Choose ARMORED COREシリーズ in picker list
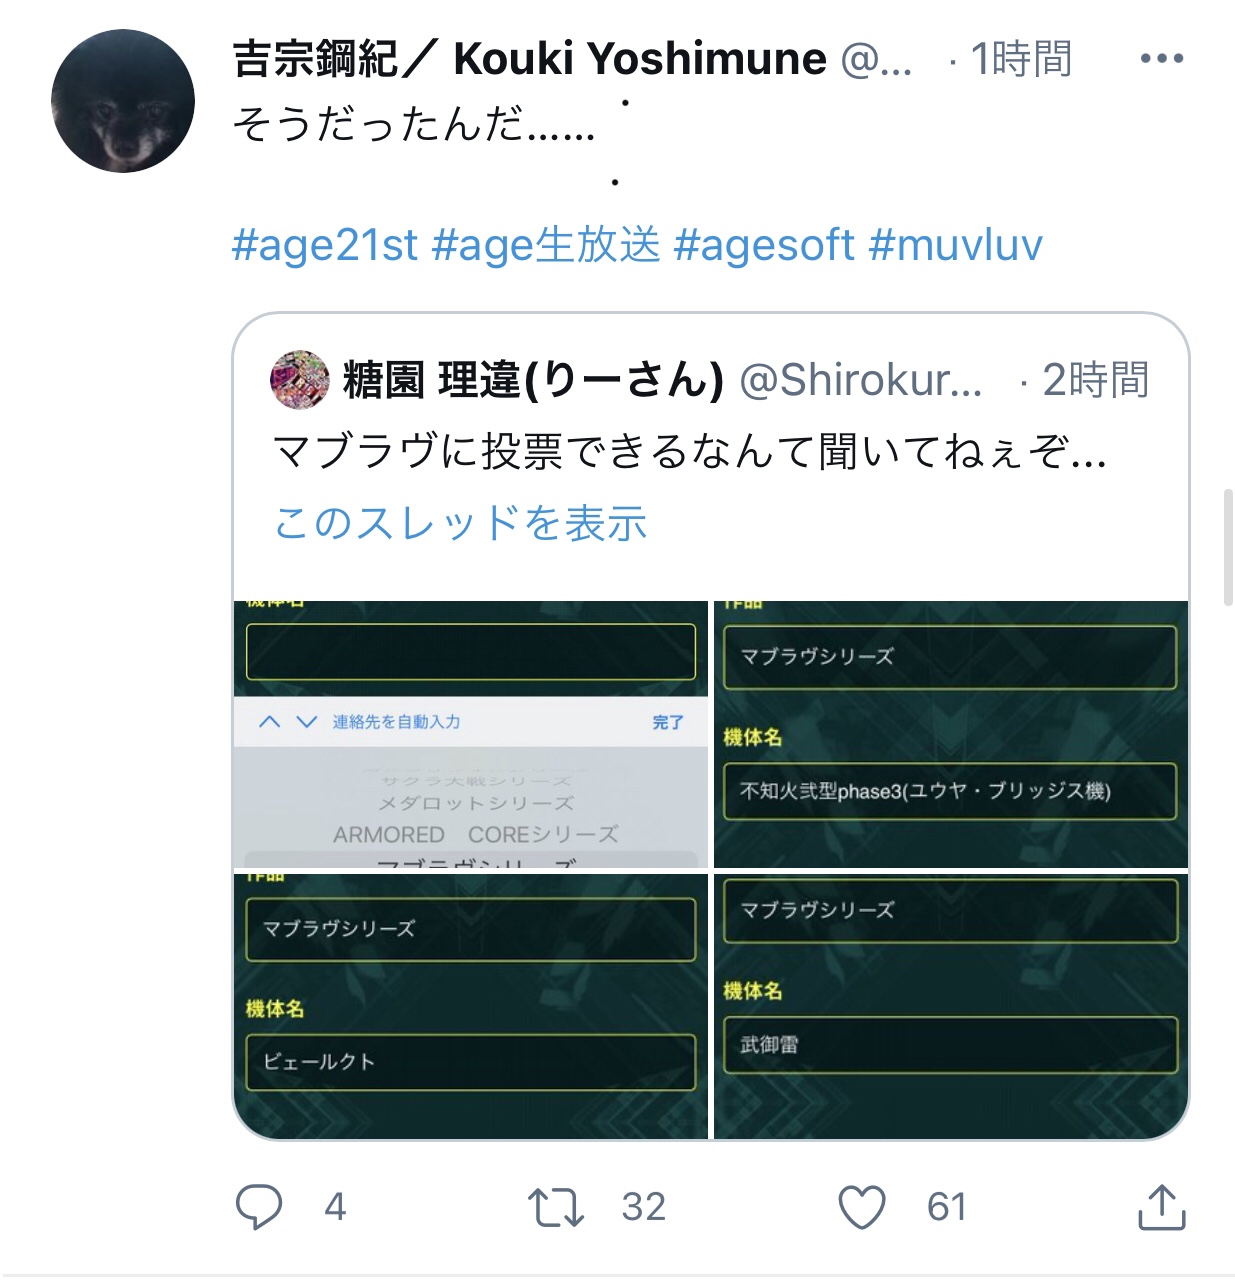This screenshot has height=1284, width=1235. 475,834
